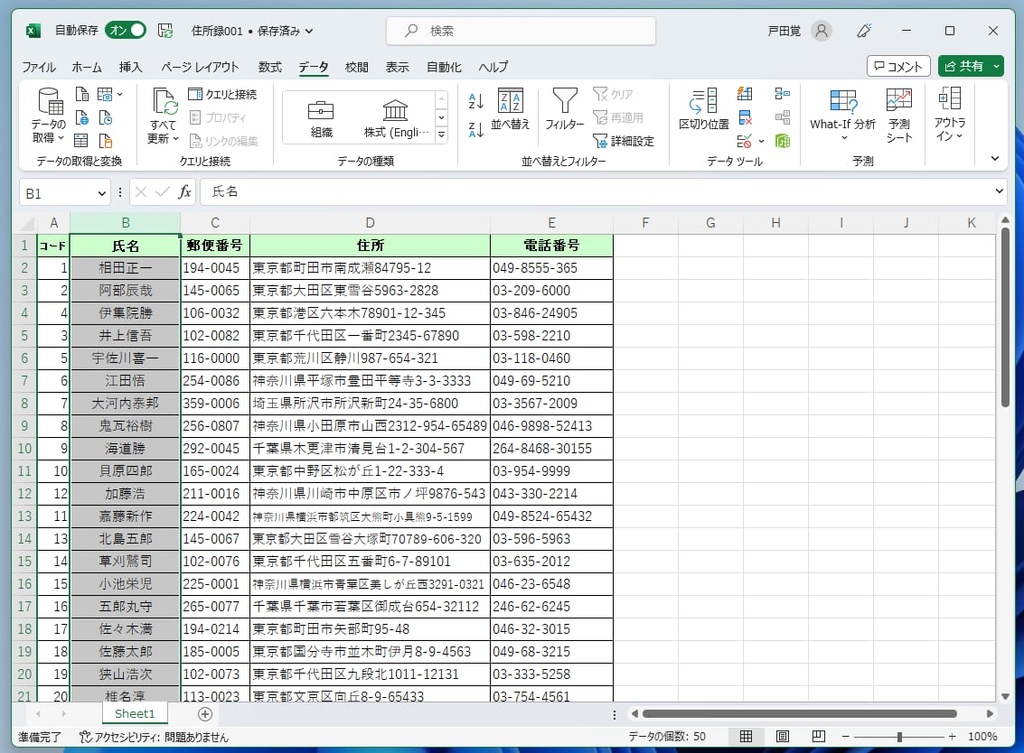Click the Stocks (株式) data type

tap(395, 118)
